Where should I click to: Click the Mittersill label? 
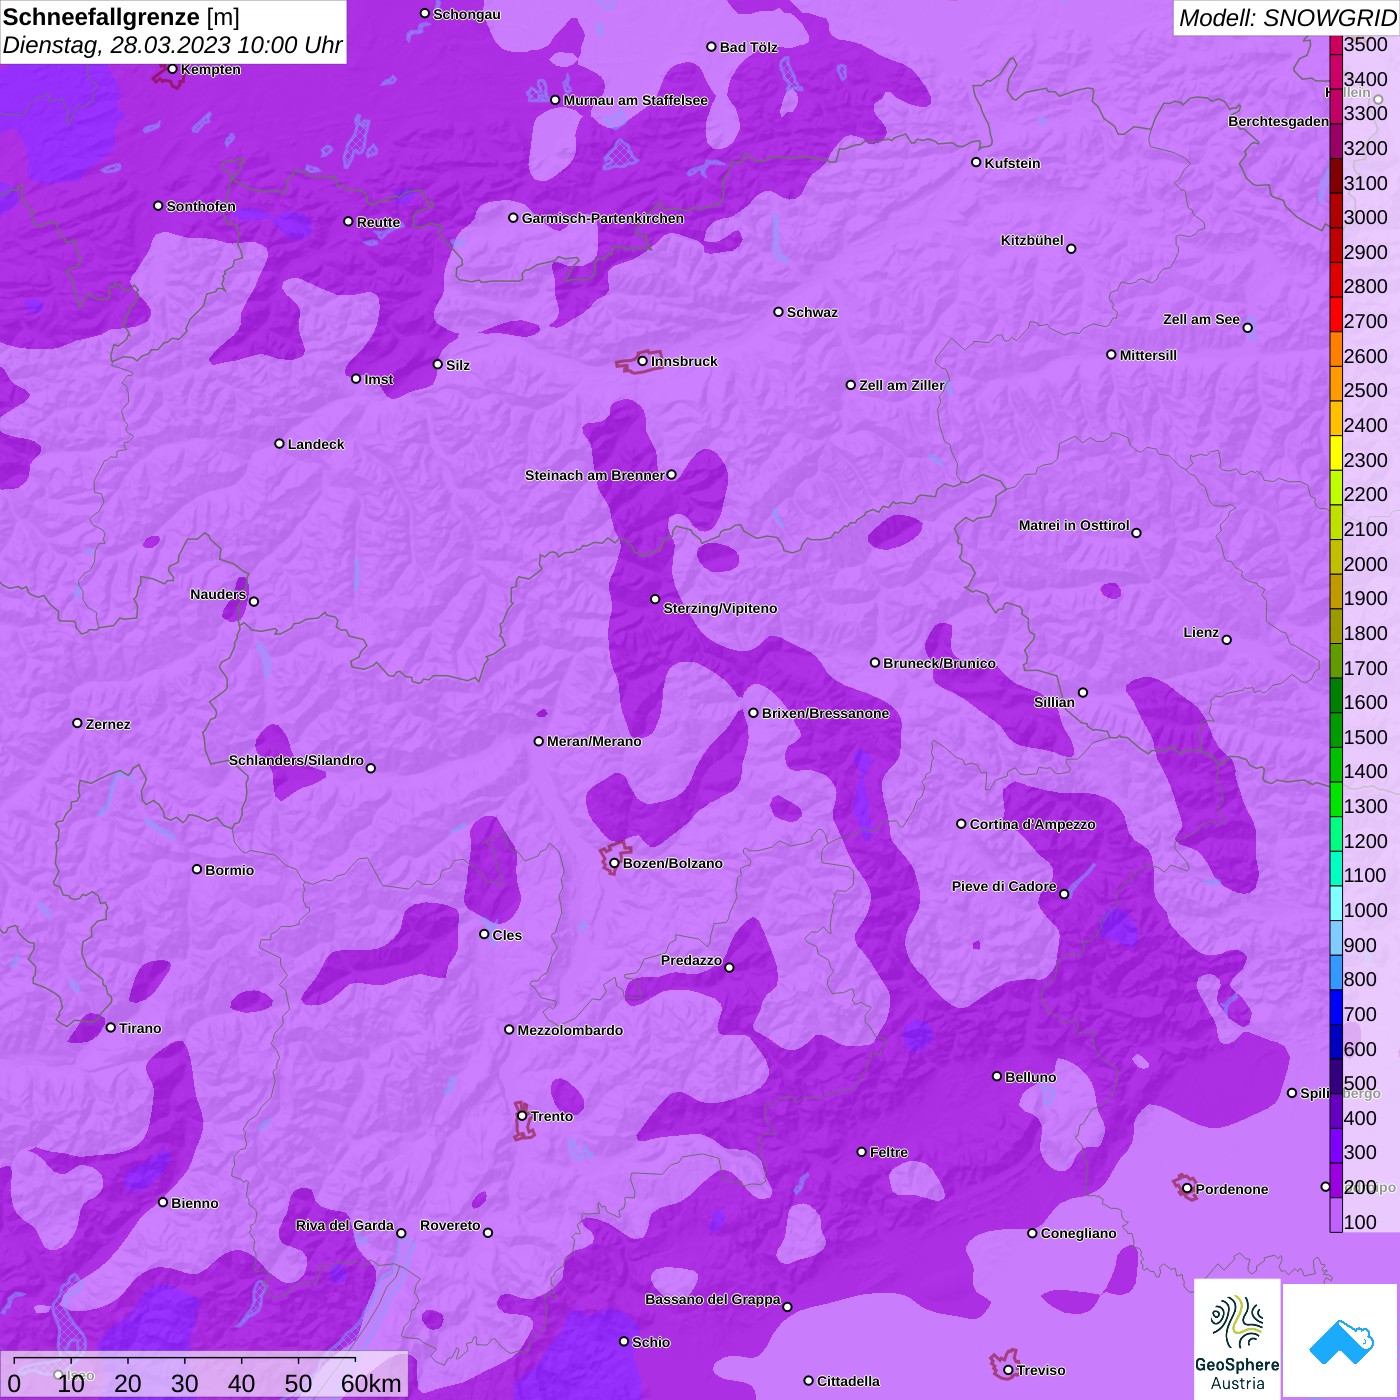pyautogui.click(x=1148, y=355)
